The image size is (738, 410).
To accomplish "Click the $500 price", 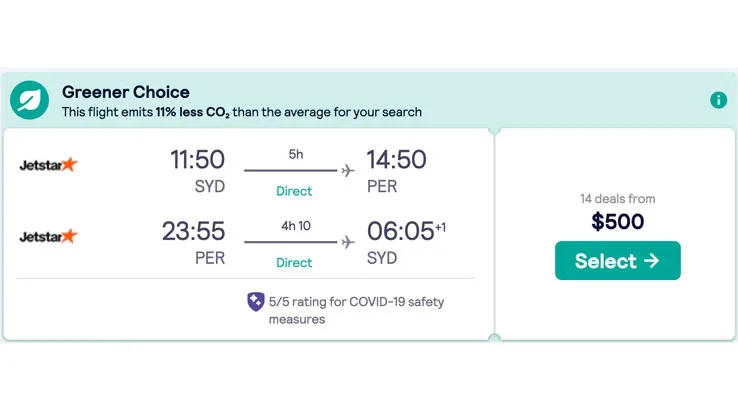I will pyautogui.click(x=617, y=222).
